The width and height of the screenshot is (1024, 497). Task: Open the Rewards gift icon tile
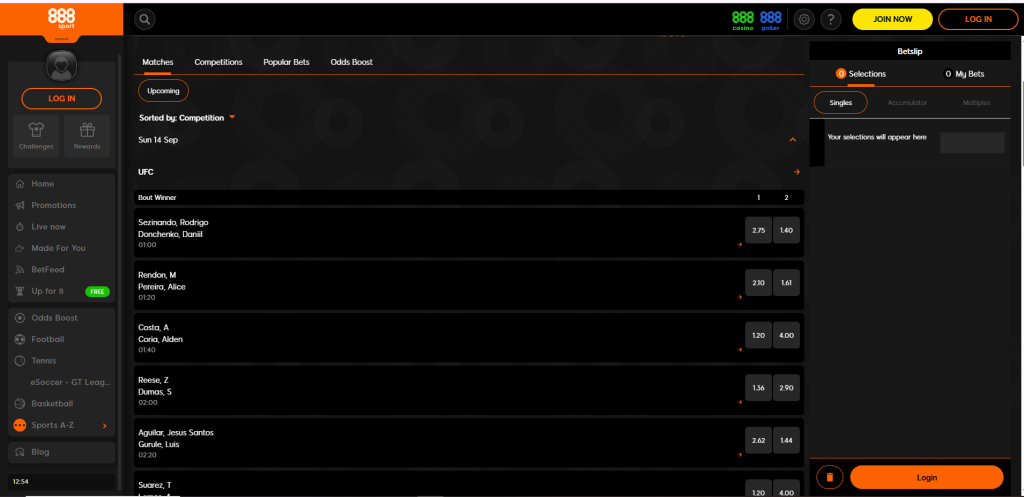point(87,135)
